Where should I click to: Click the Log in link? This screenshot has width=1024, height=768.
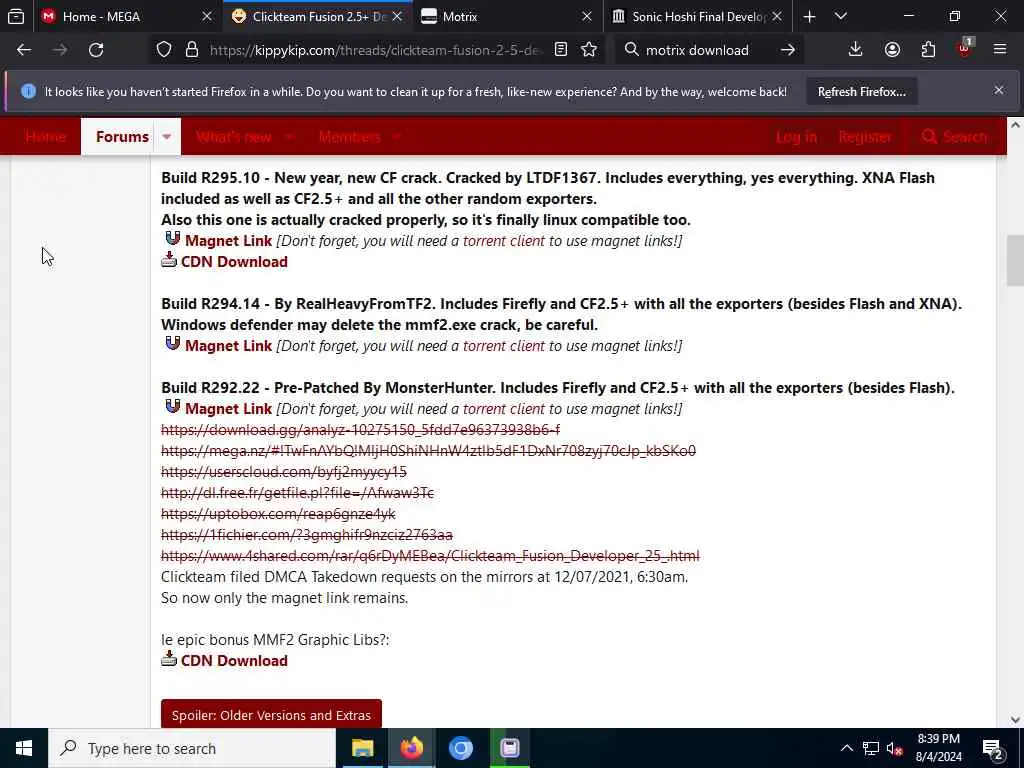(x=796, y=136)
